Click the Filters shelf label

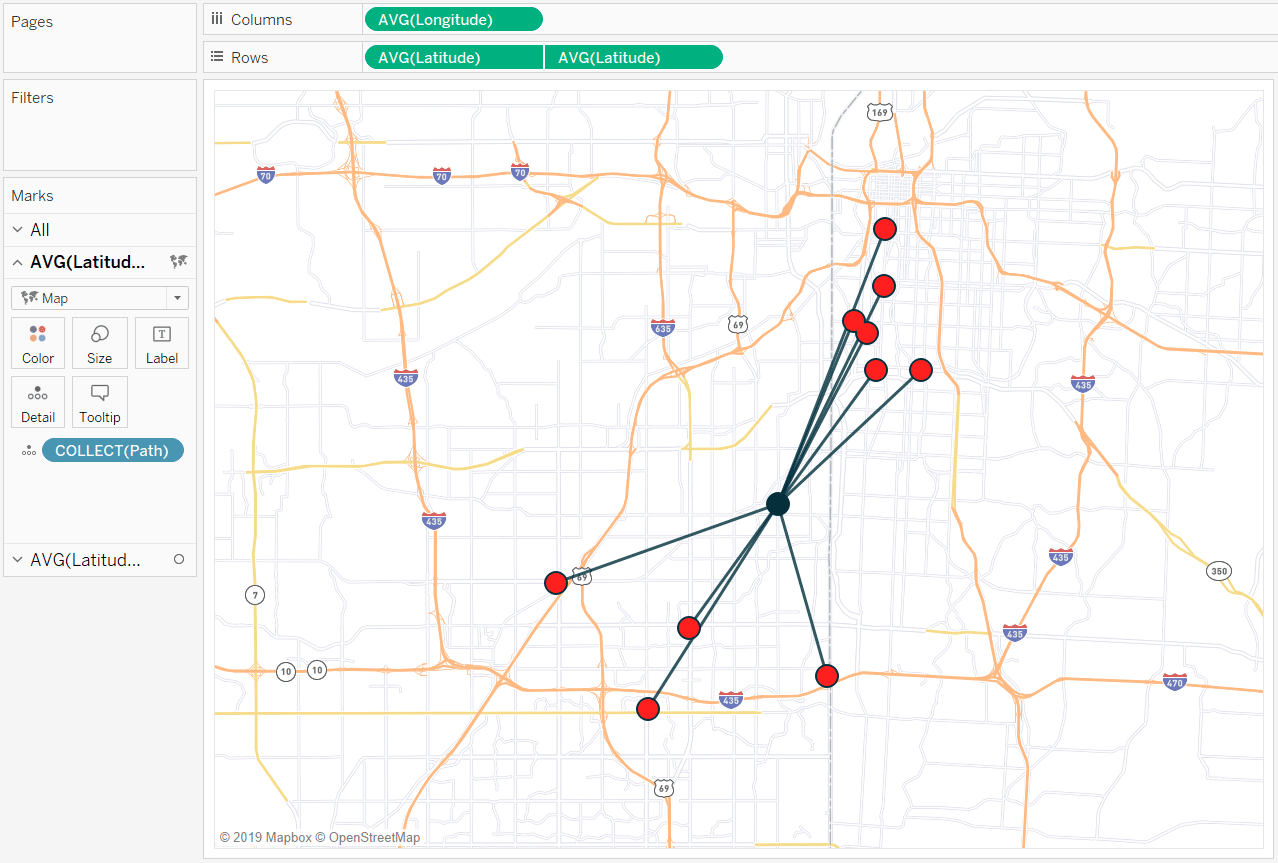tap(32, 98)
